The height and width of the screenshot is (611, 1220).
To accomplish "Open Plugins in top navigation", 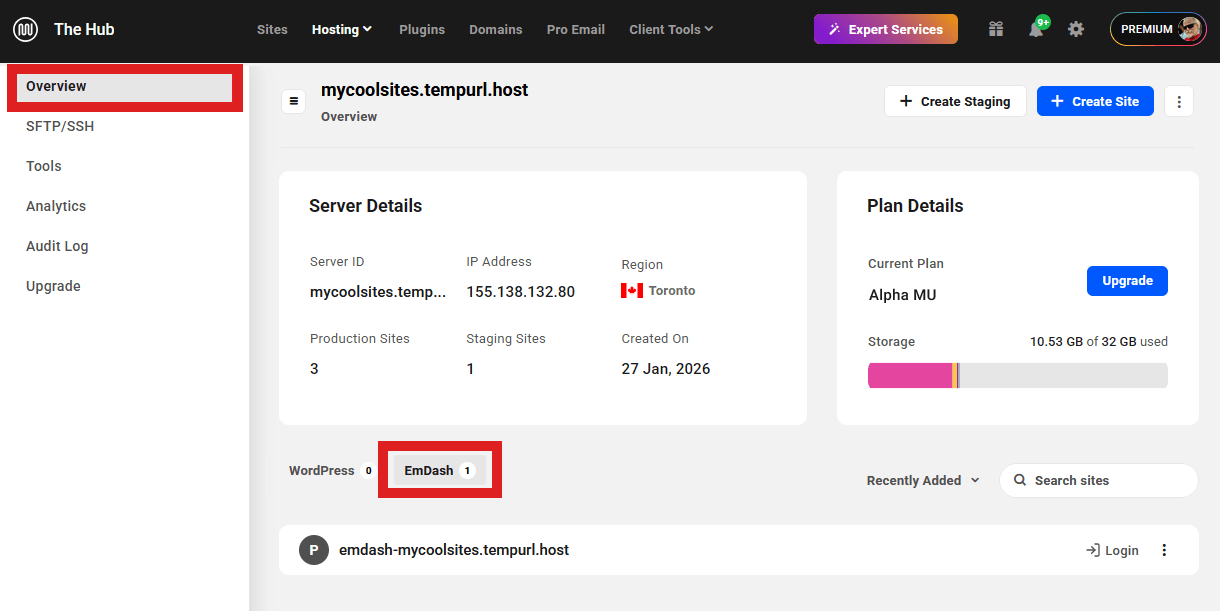I will coord(422,29).
